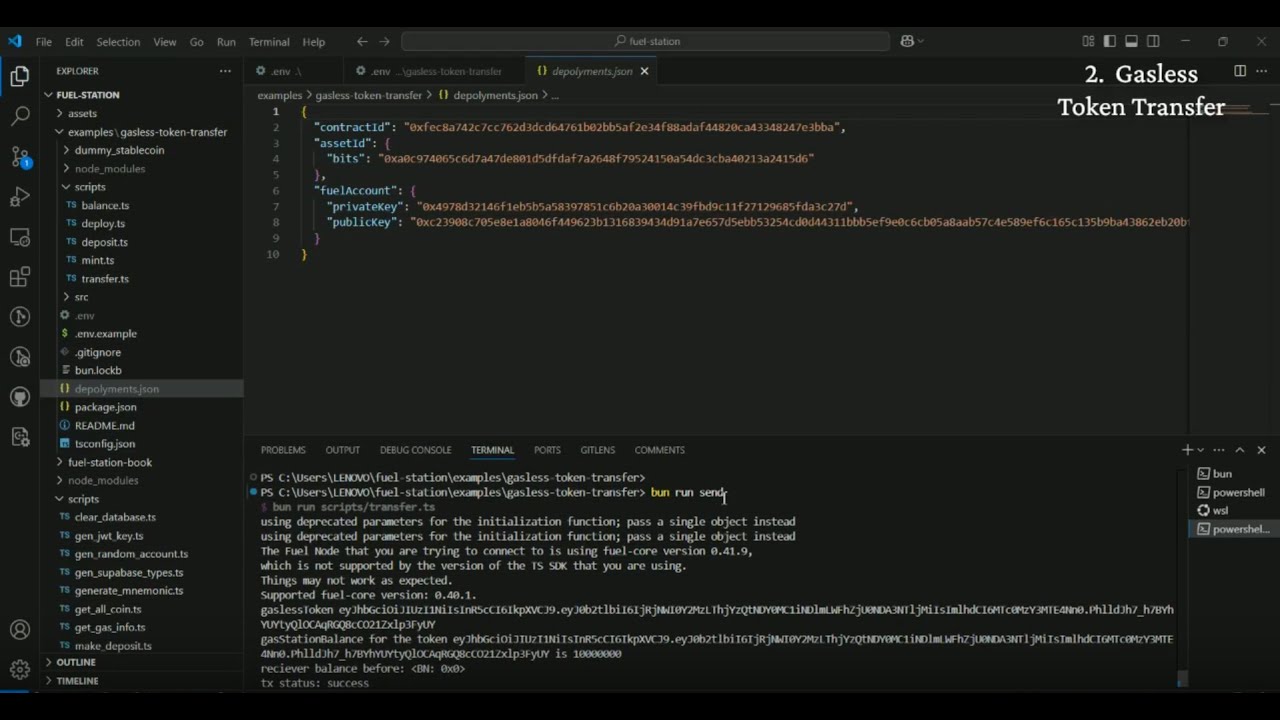Close the depolyments.json tab

(644, 71)
